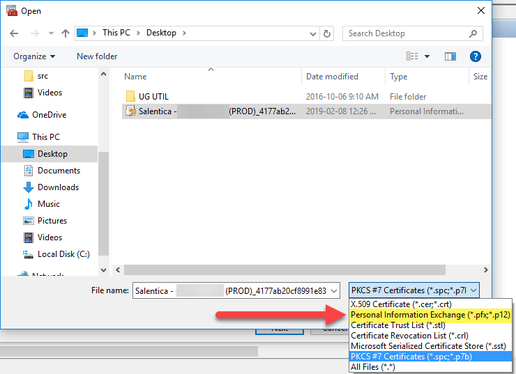Expand the File name history dropdown
Viewport: 516px width, 374px height.
[334, 291]
